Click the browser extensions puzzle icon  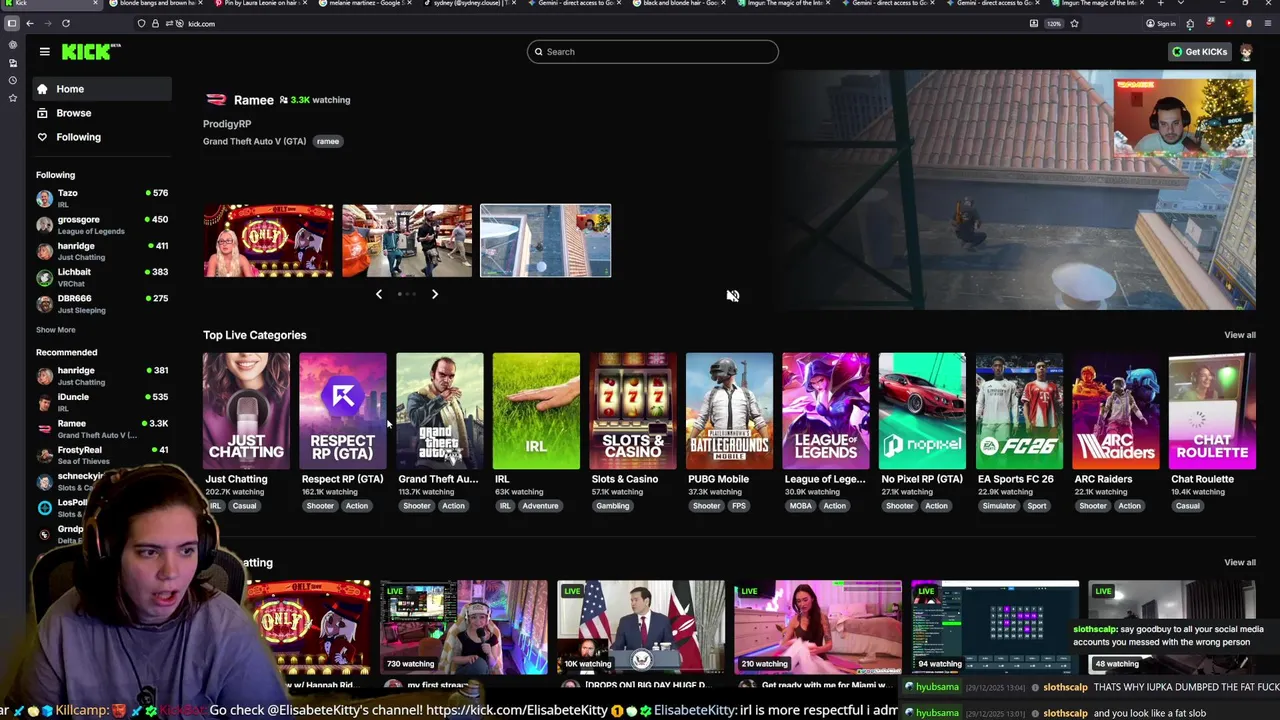(x=1190, y=23)
